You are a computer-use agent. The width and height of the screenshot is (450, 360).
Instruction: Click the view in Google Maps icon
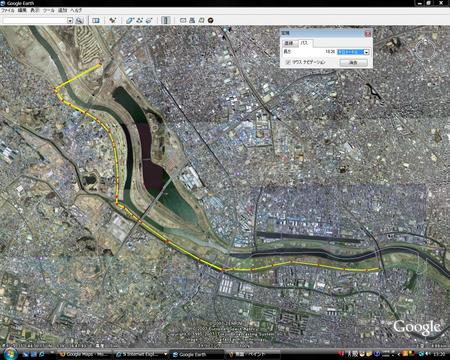[x=201, y=20]
